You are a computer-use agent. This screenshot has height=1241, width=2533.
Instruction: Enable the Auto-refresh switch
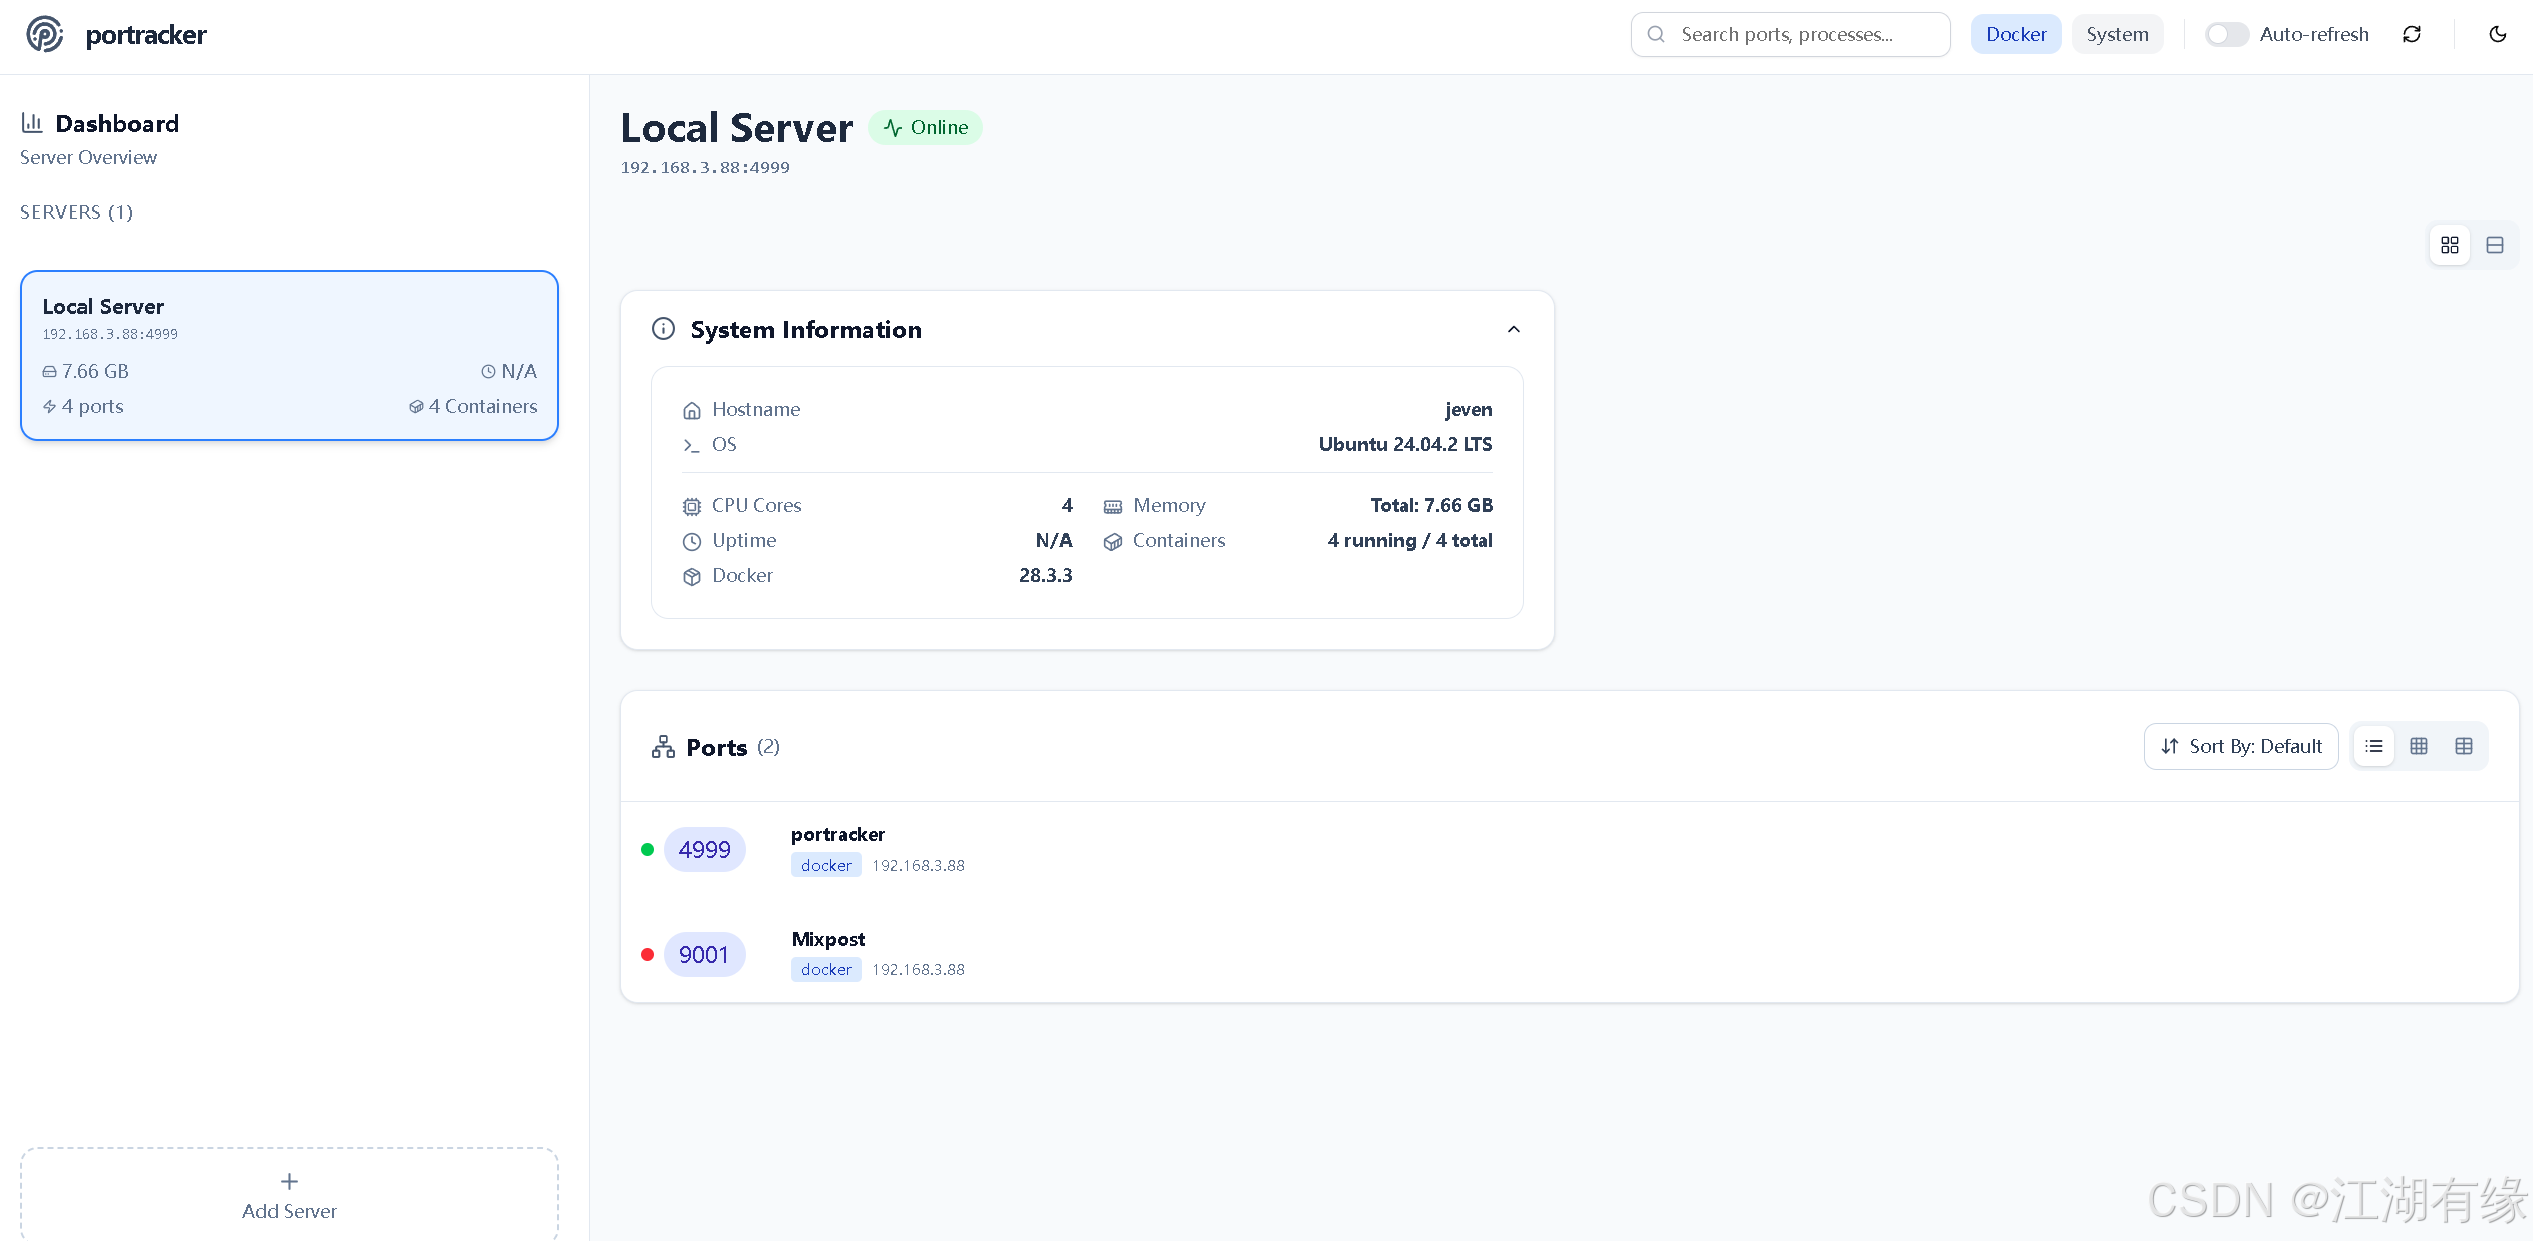click(x=2226, y=35)
